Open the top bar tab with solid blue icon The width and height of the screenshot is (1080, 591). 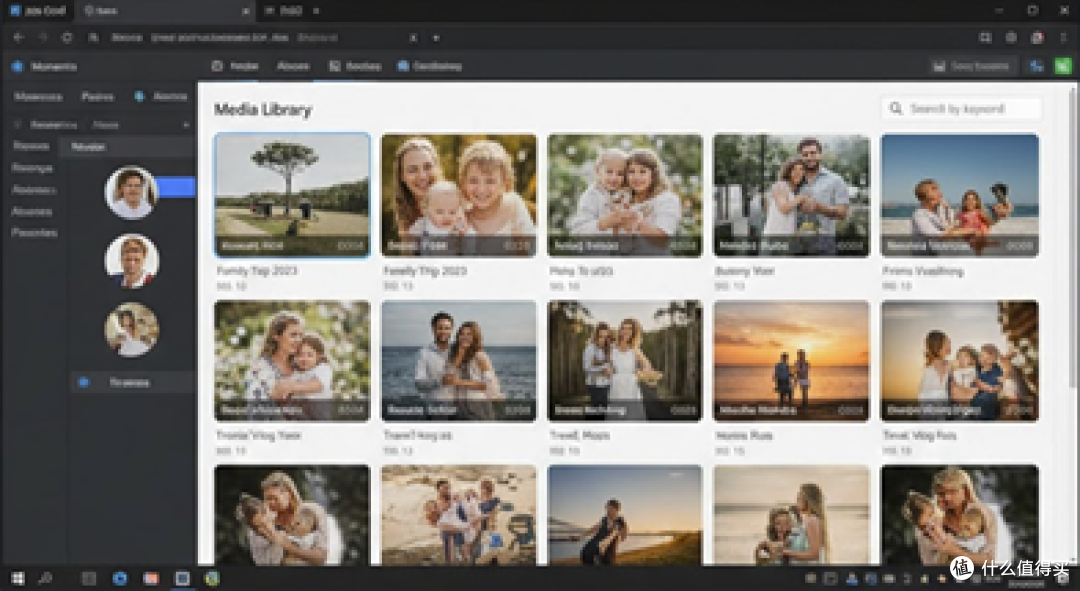pyautogui.click(x=429, y=66)
